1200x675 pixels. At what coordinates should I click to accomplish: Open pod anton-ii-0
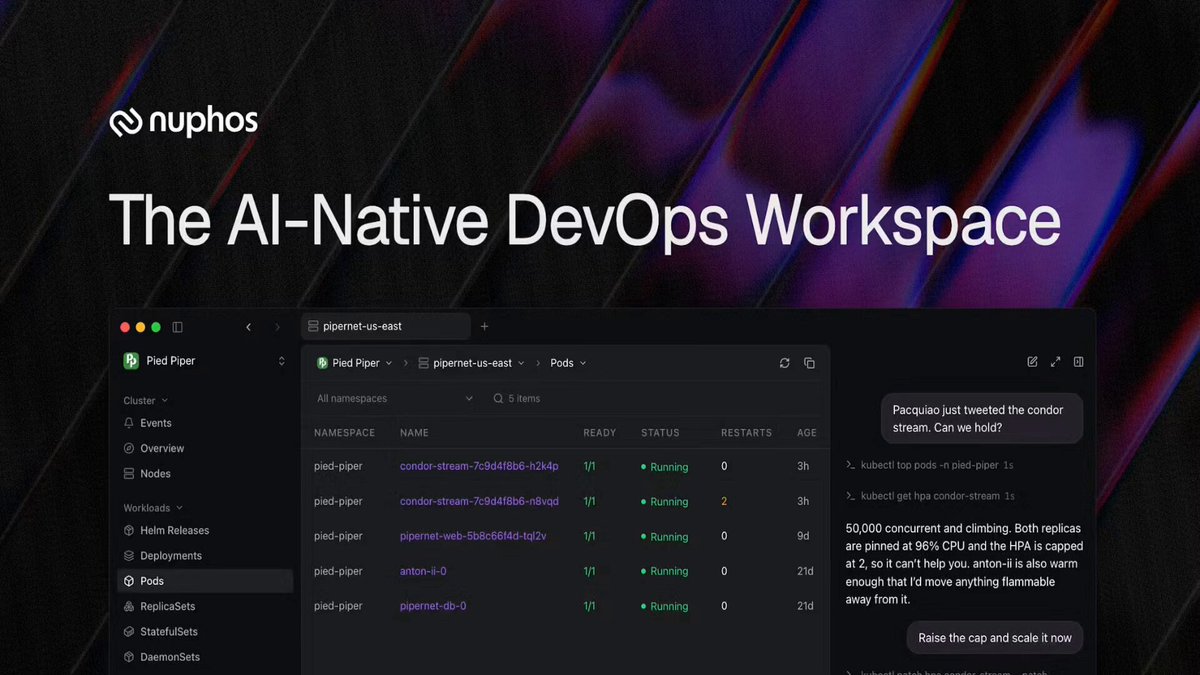(423, 571)
